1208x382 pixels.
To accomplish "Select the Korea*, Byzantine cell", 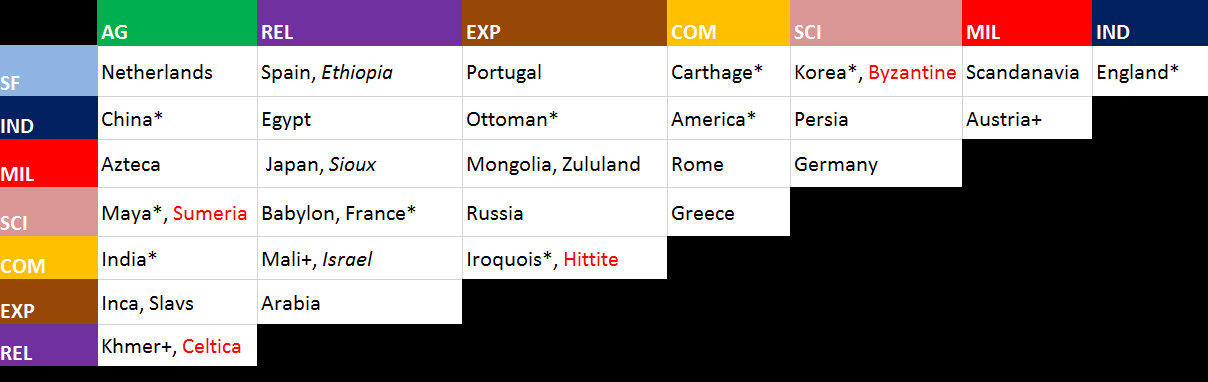I will 876,72.
